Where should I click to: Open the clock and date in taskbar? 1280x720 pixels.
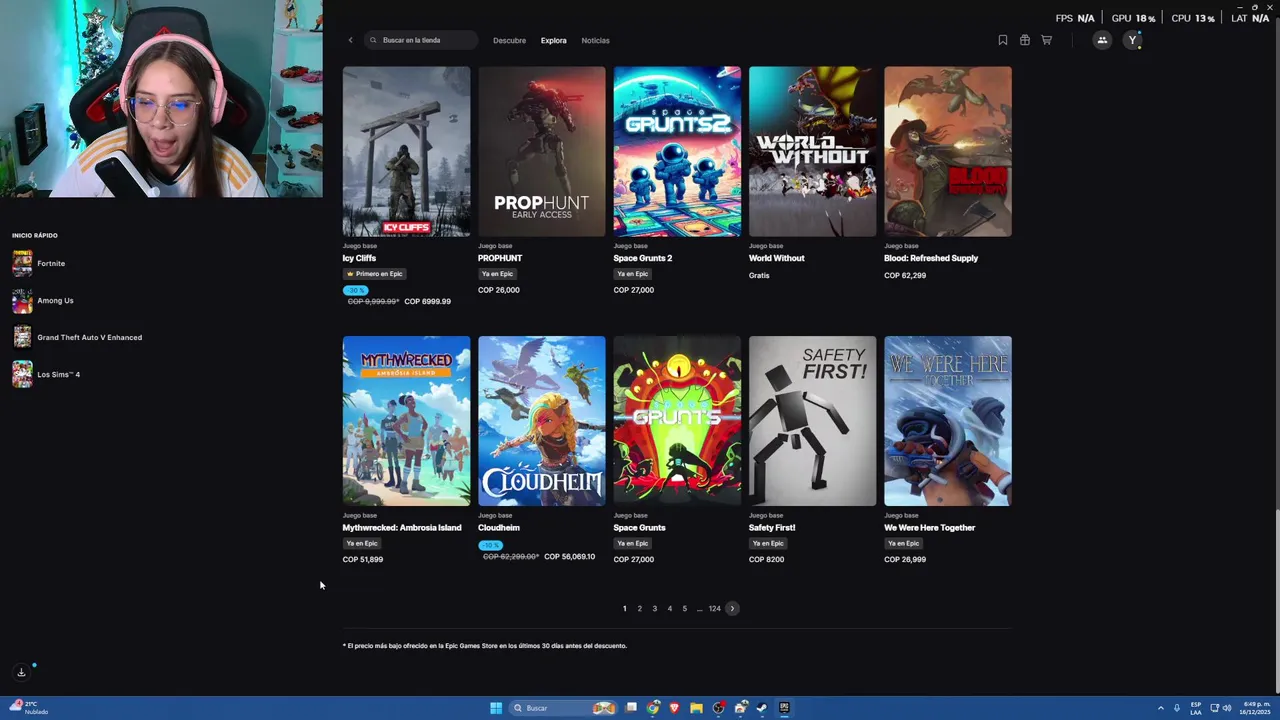coord(1254,708)
